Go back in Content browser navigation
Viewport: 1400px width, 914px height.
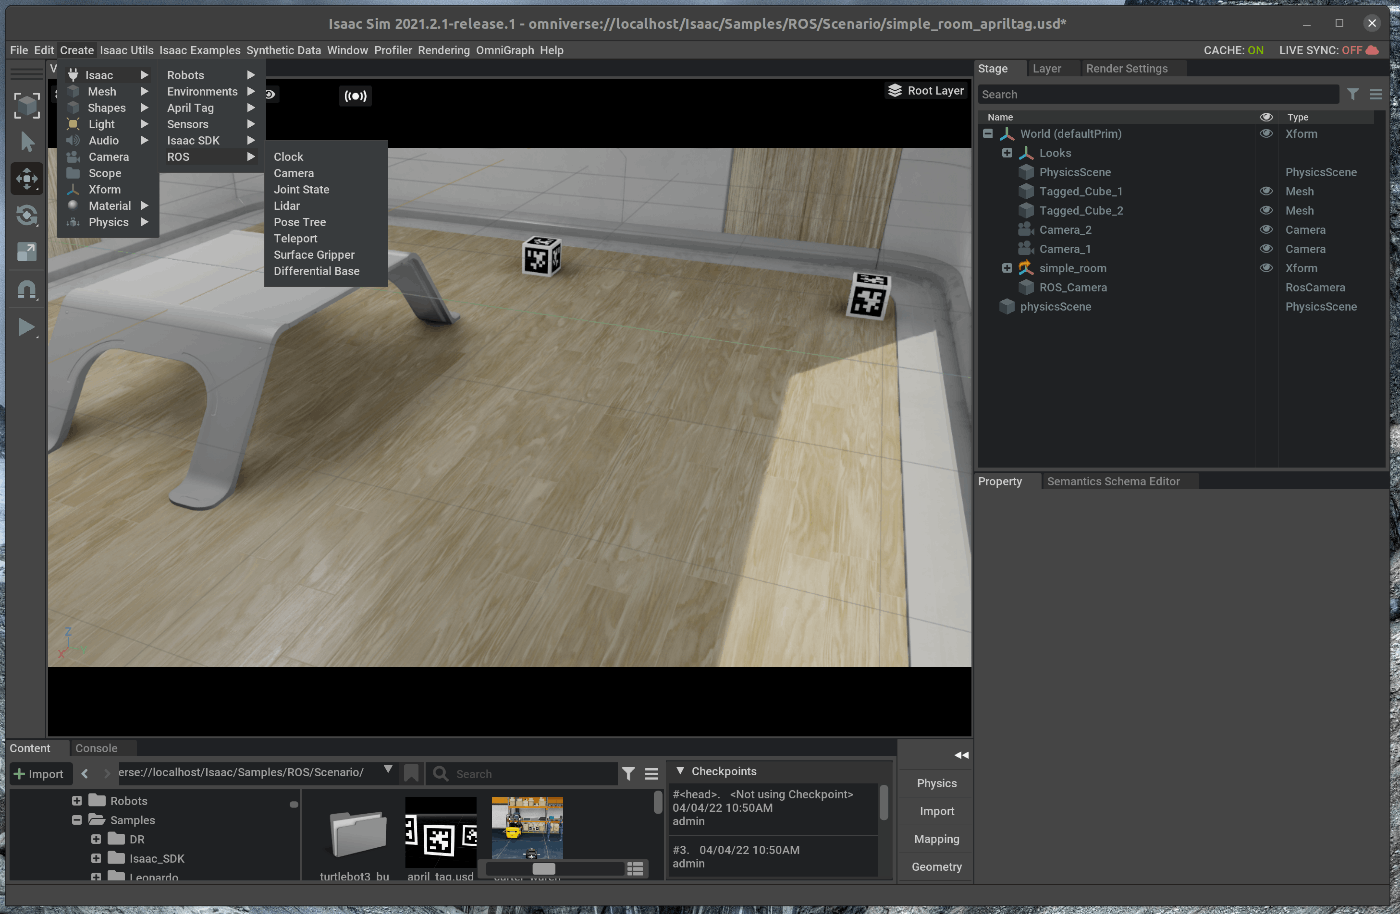pyautogui.click(x=85, y=773)
